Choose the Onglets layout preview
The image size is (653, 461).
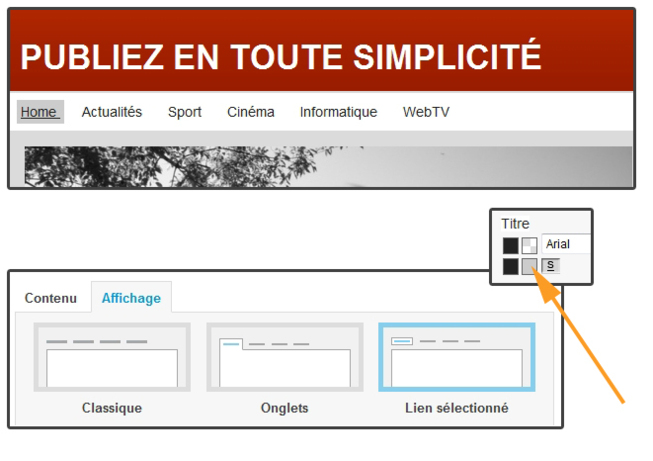coord(284,357)
